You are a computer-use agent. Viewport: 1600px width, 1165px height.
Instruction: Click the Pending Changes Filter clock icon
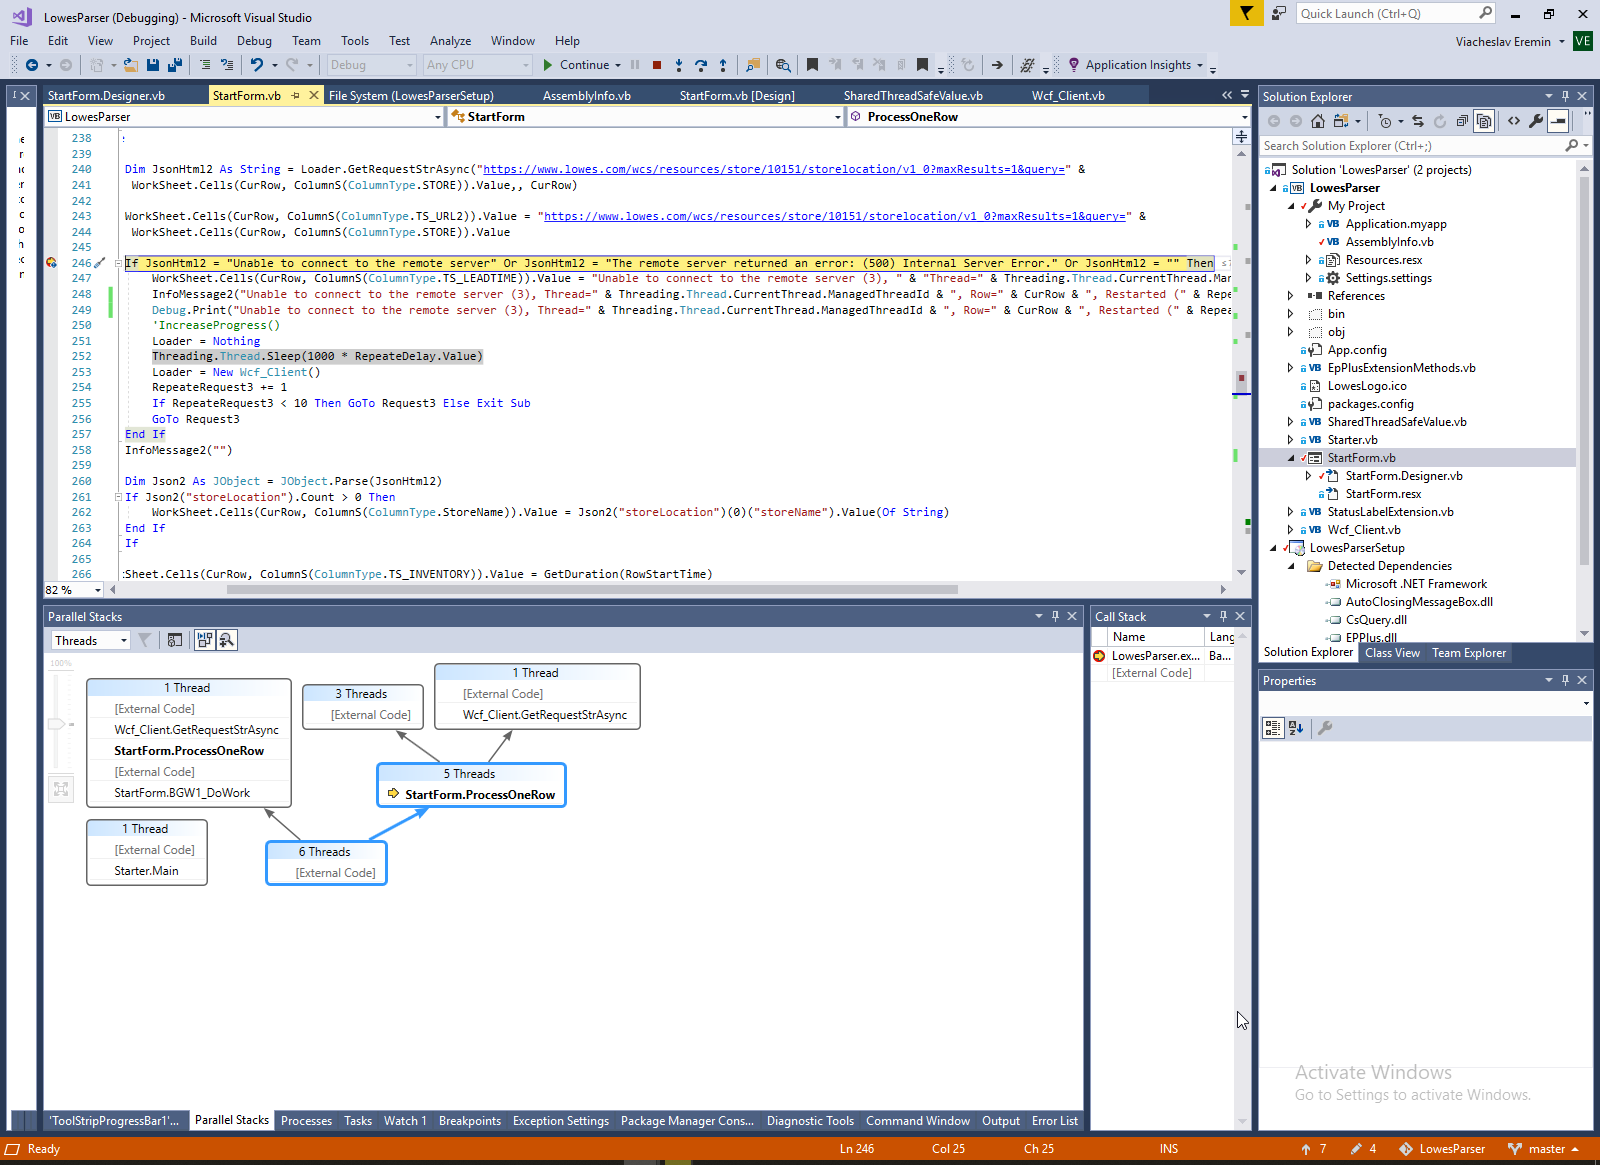(x=1385, y=121)
